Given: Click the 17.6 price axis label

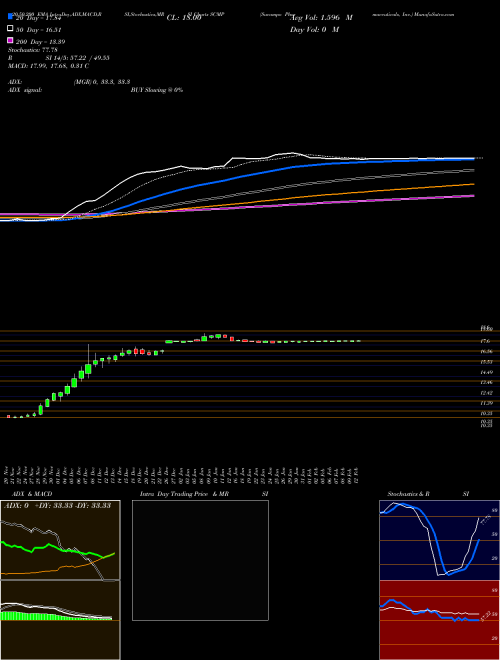Looking at the screenshot, I should click(485, 341).
